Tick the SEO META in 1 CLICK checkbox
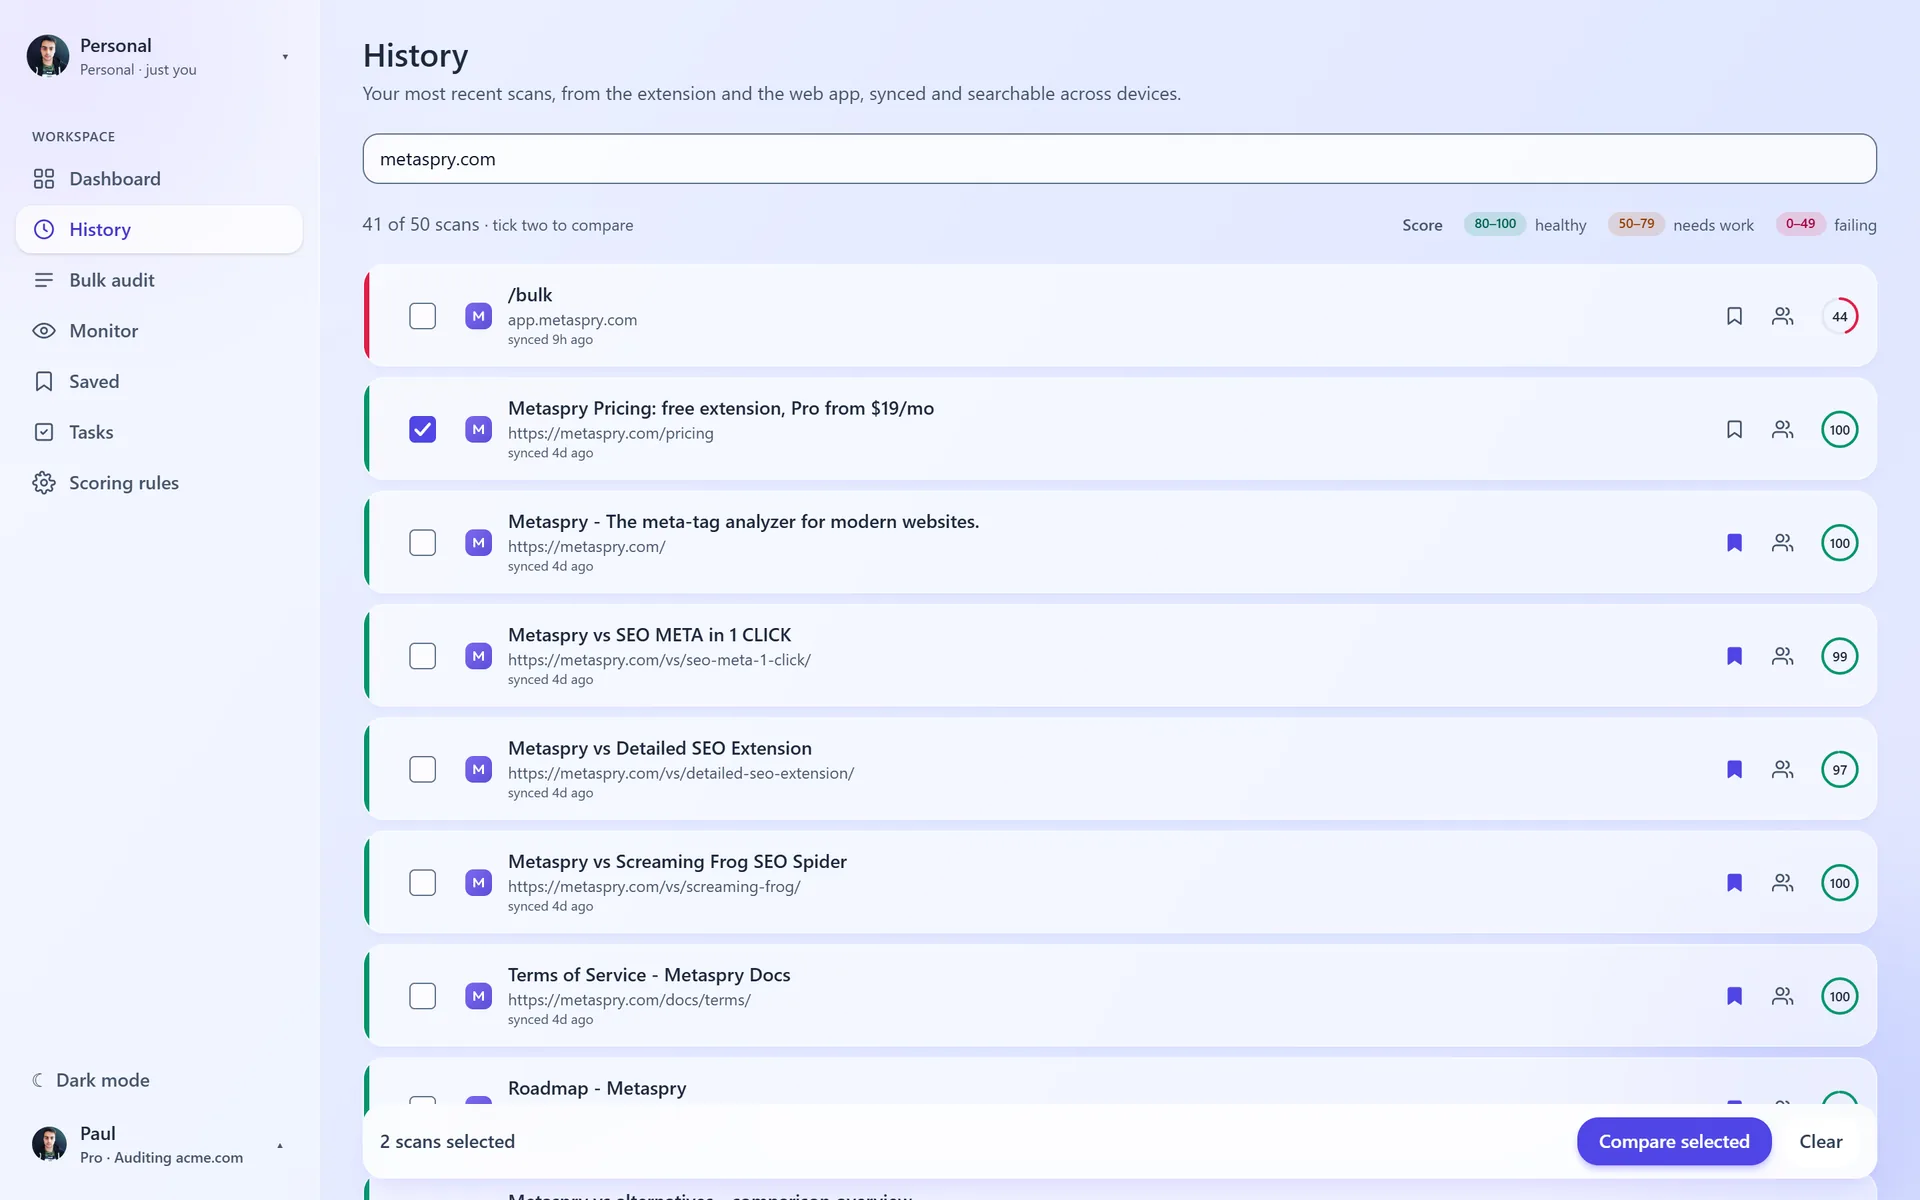The image size is (1920, 1200). [423, 656]
